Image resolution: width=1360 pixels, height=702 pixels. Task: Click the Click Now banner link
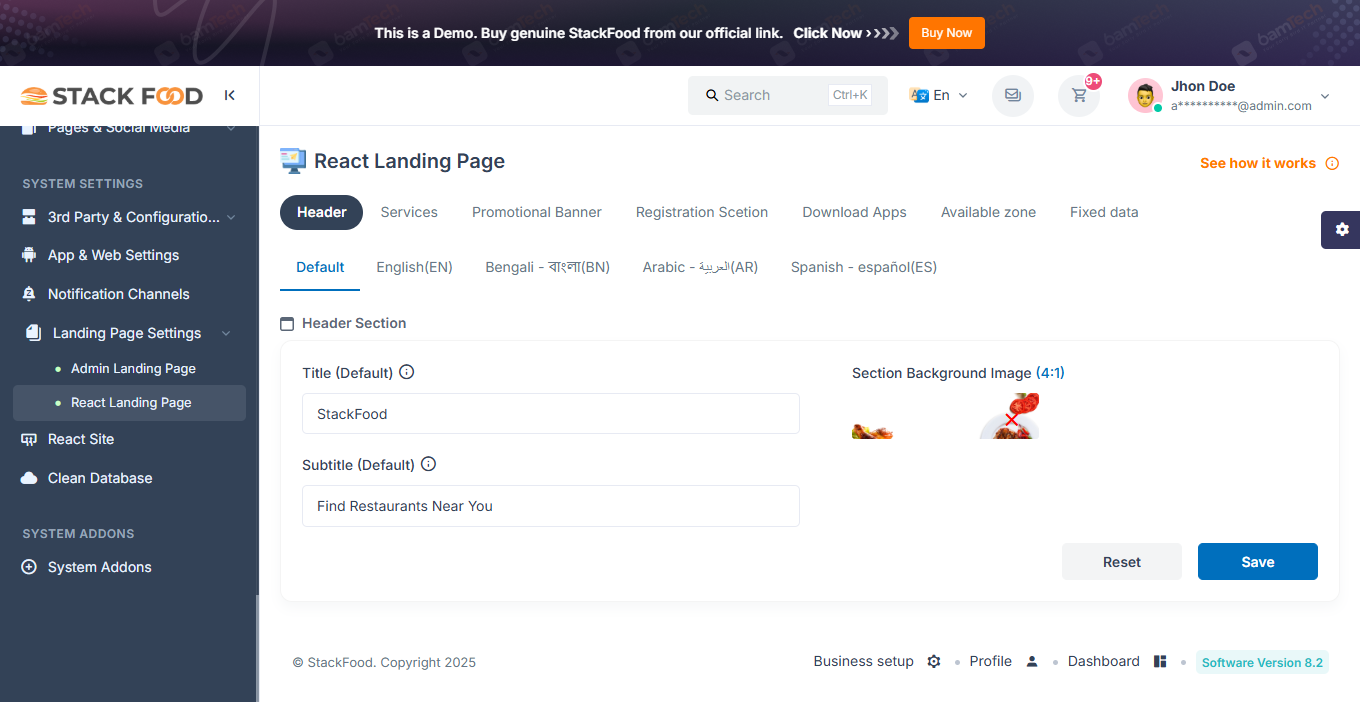[846, 33]
